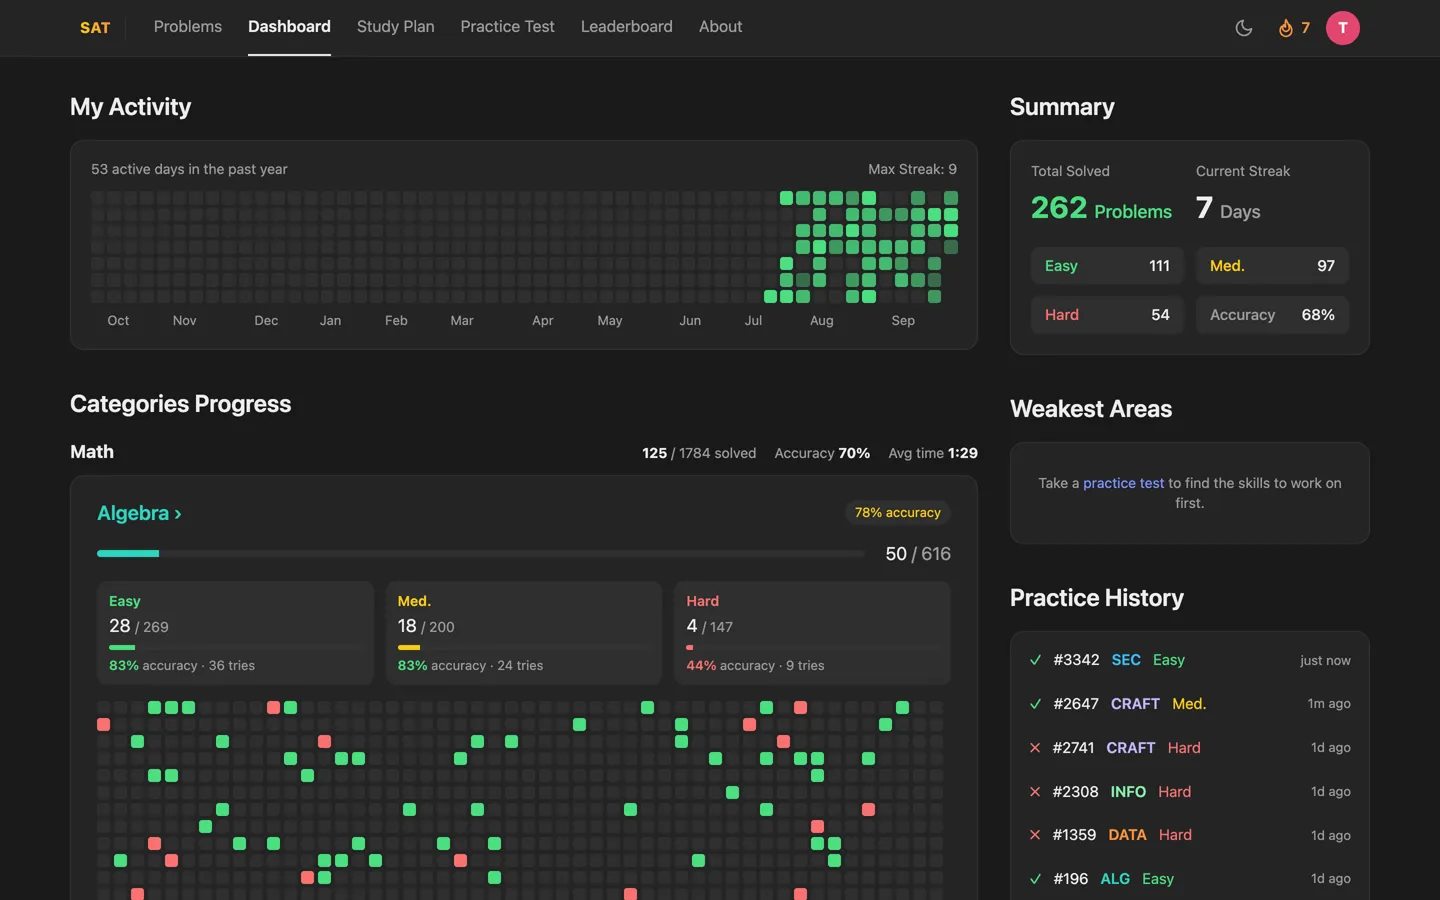Open the T user avatar menu
This screenshot has height=900, width=1440.
1343,28
